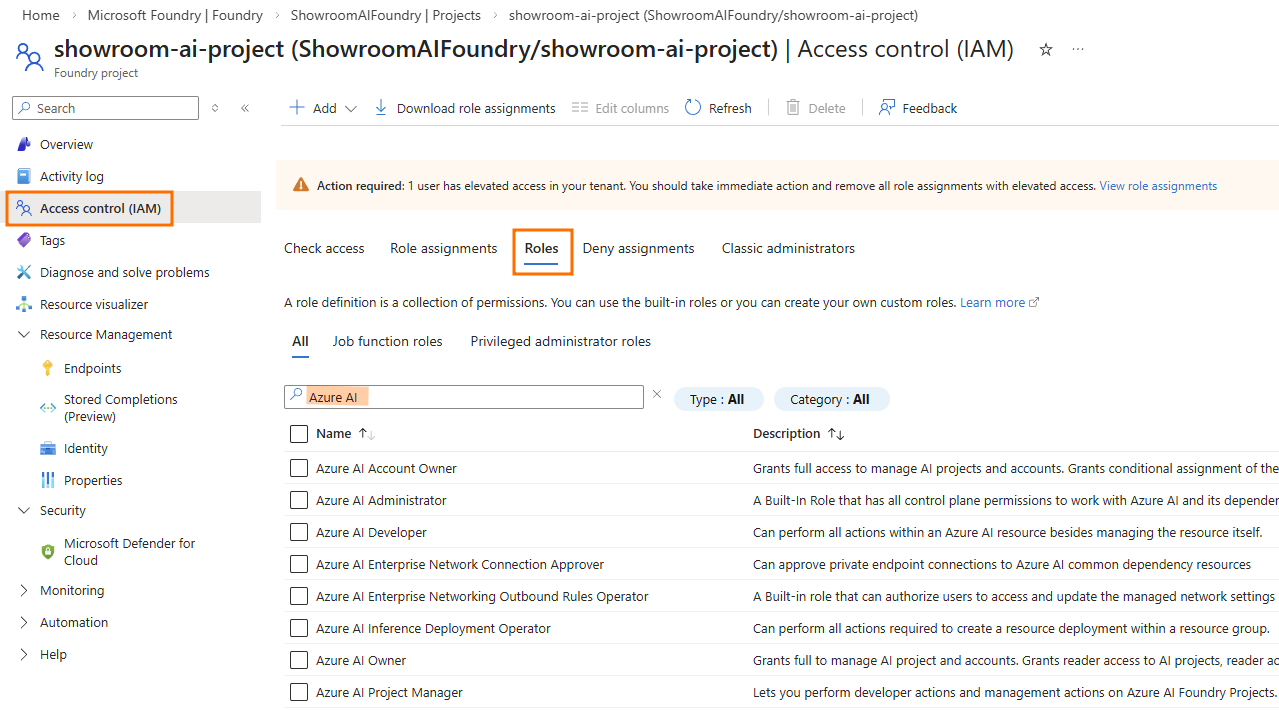
Task: Click the Refresh toolbar icon
Action: click(x=693, y=108)
